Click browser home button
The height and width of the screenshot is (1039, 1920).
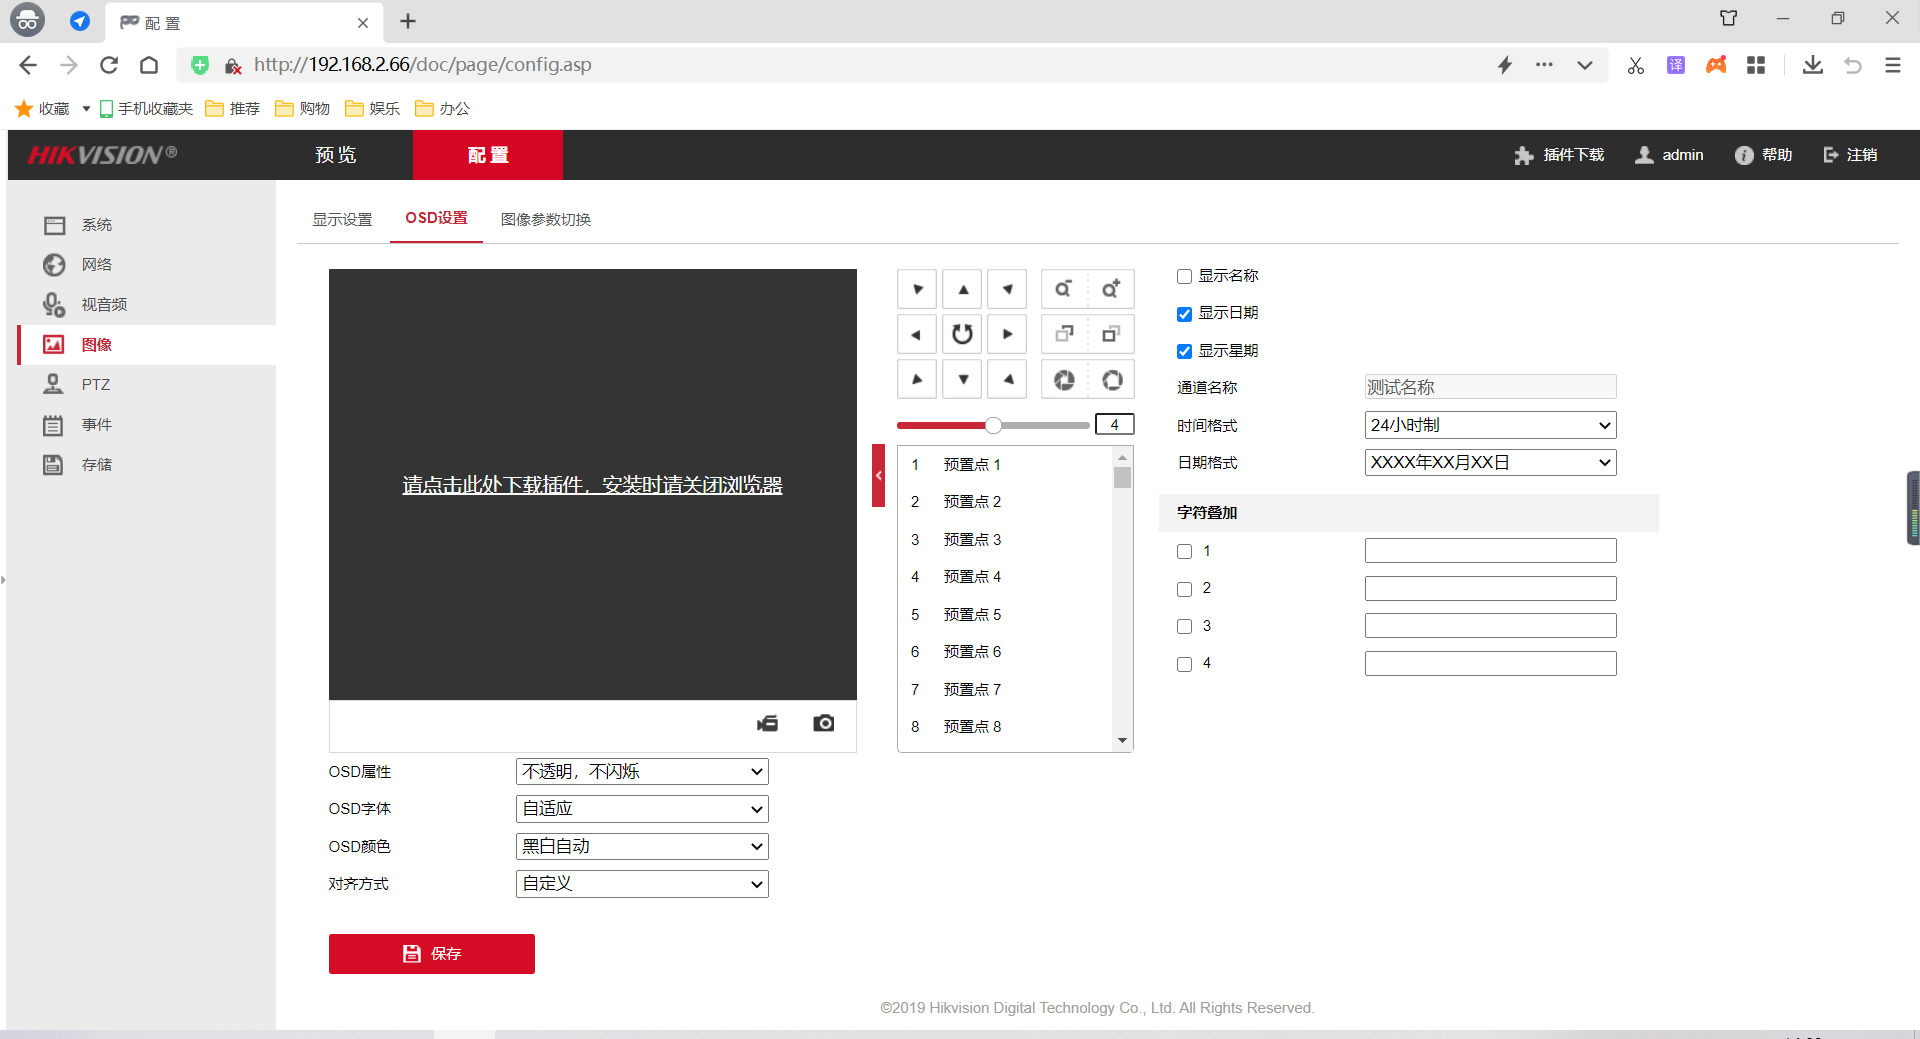[x=149, y=65]
